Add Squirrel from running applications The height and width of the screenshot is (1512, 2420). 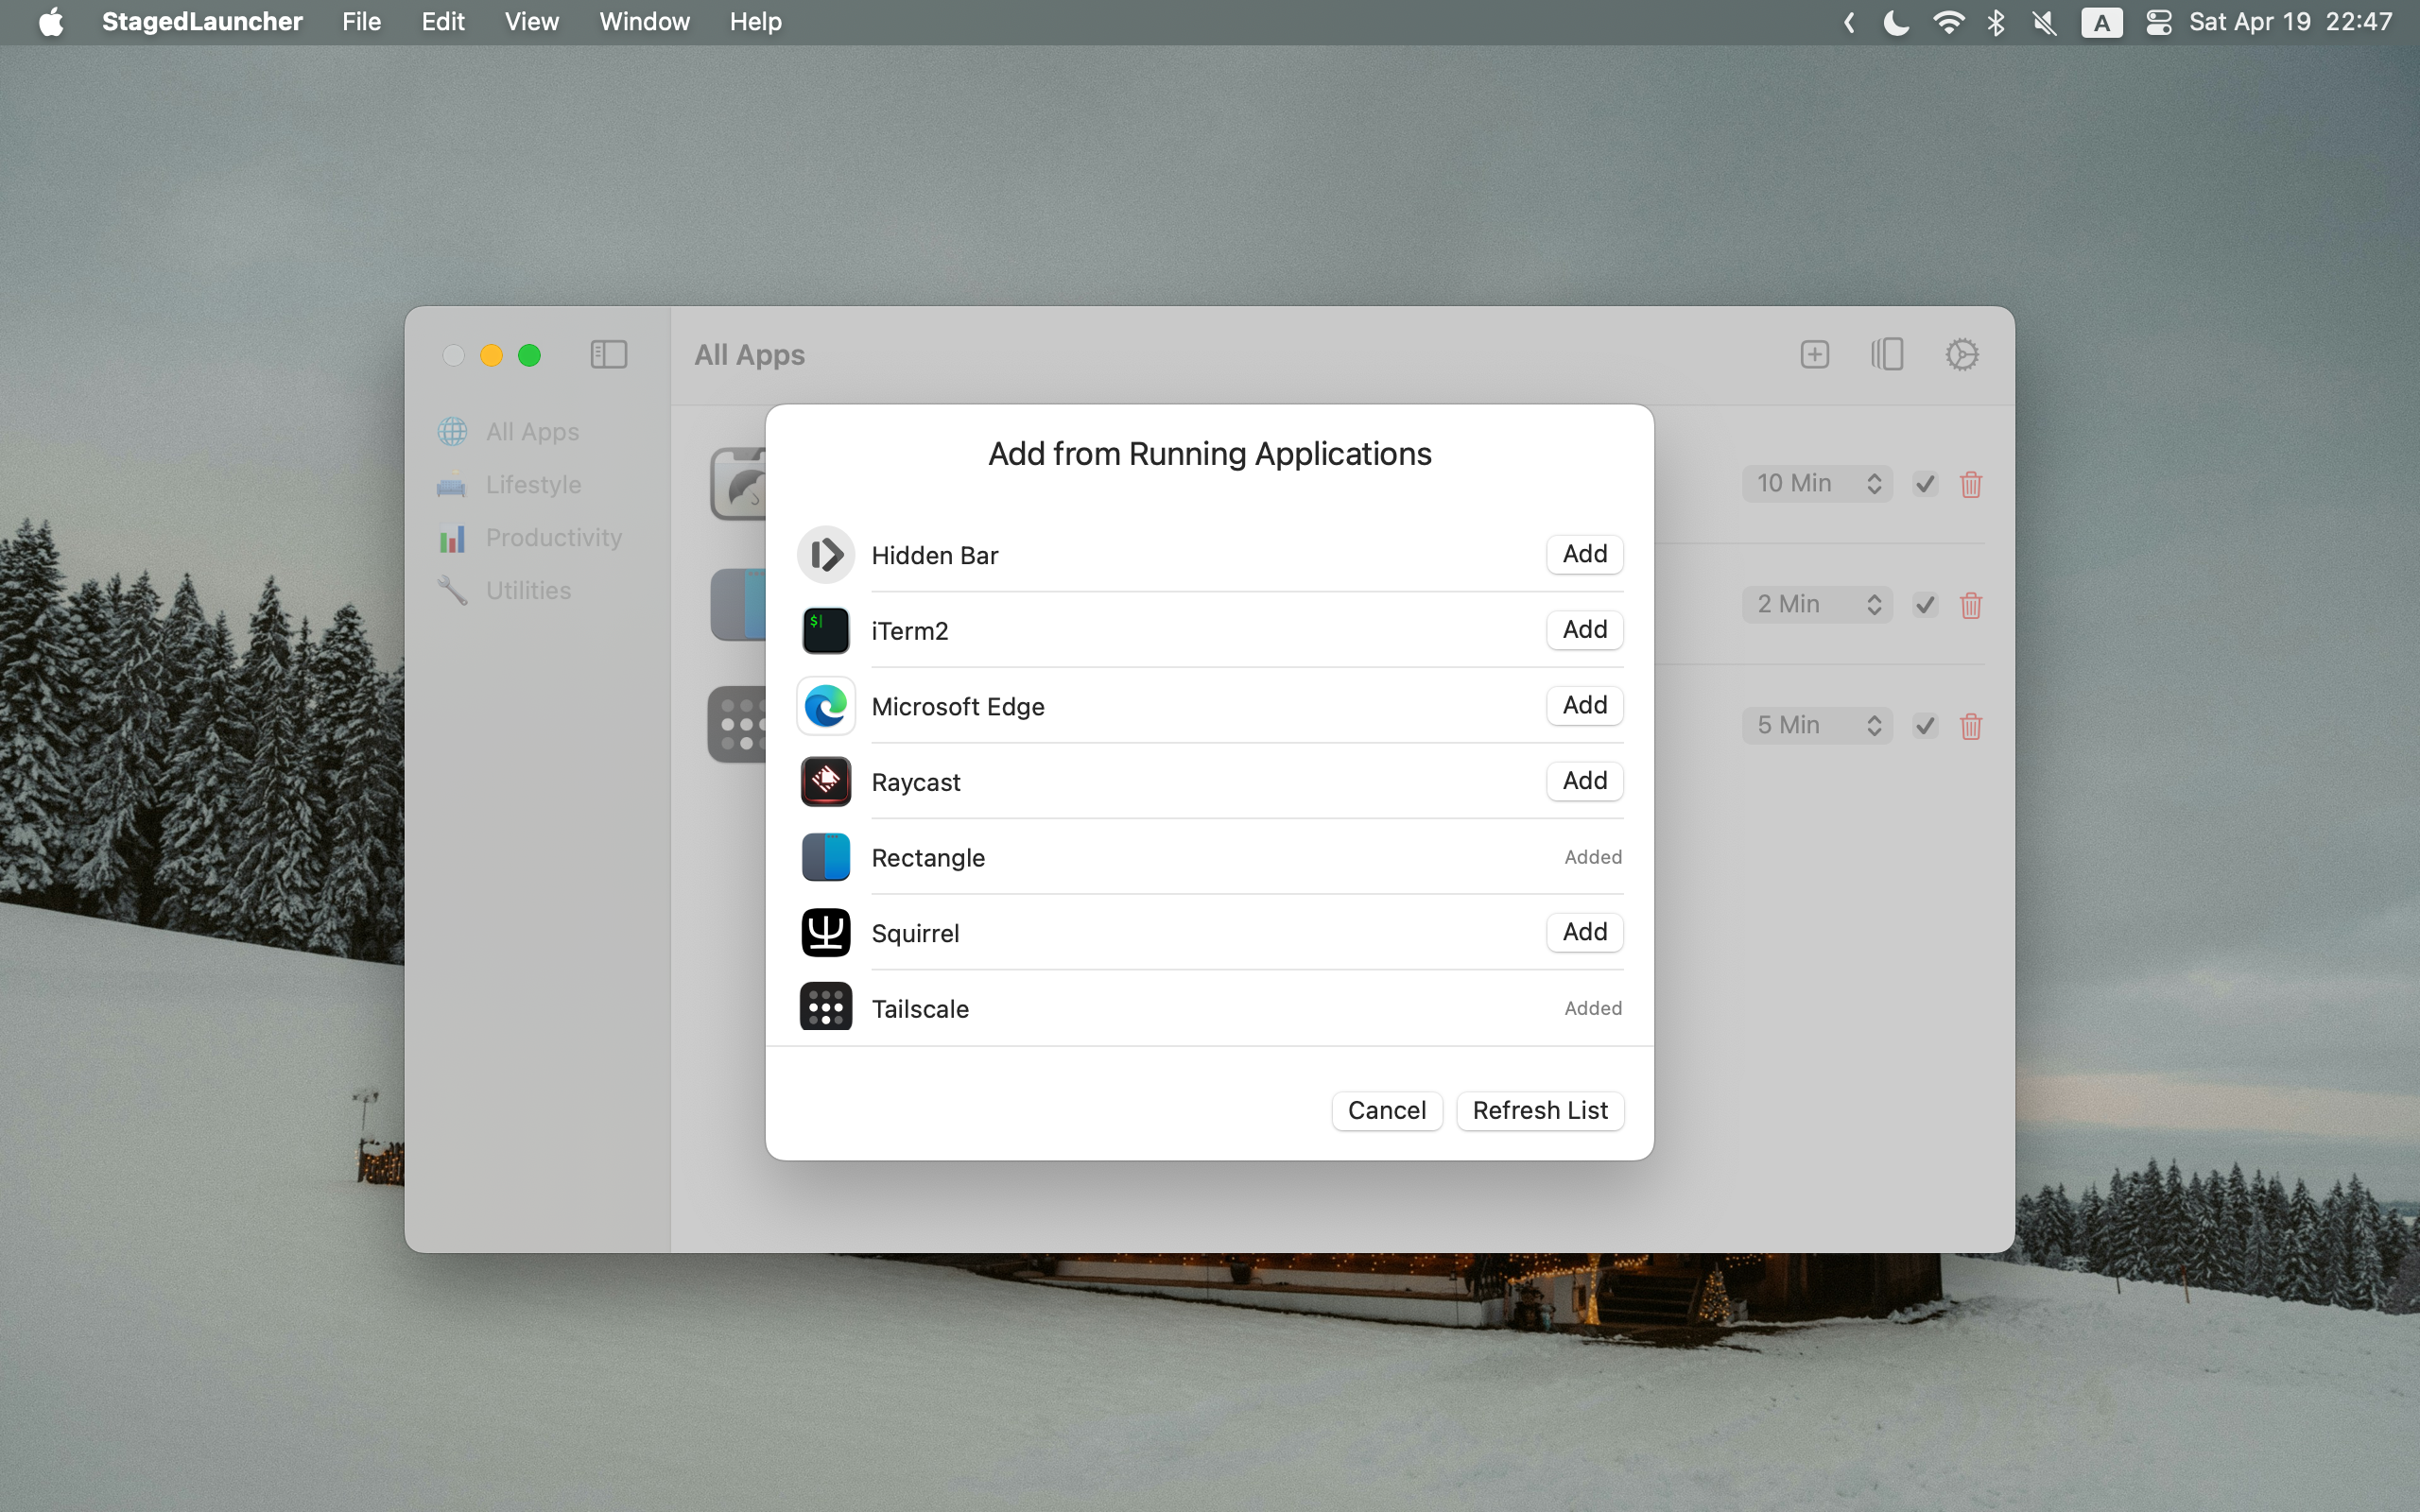(x=1584, y=932)
